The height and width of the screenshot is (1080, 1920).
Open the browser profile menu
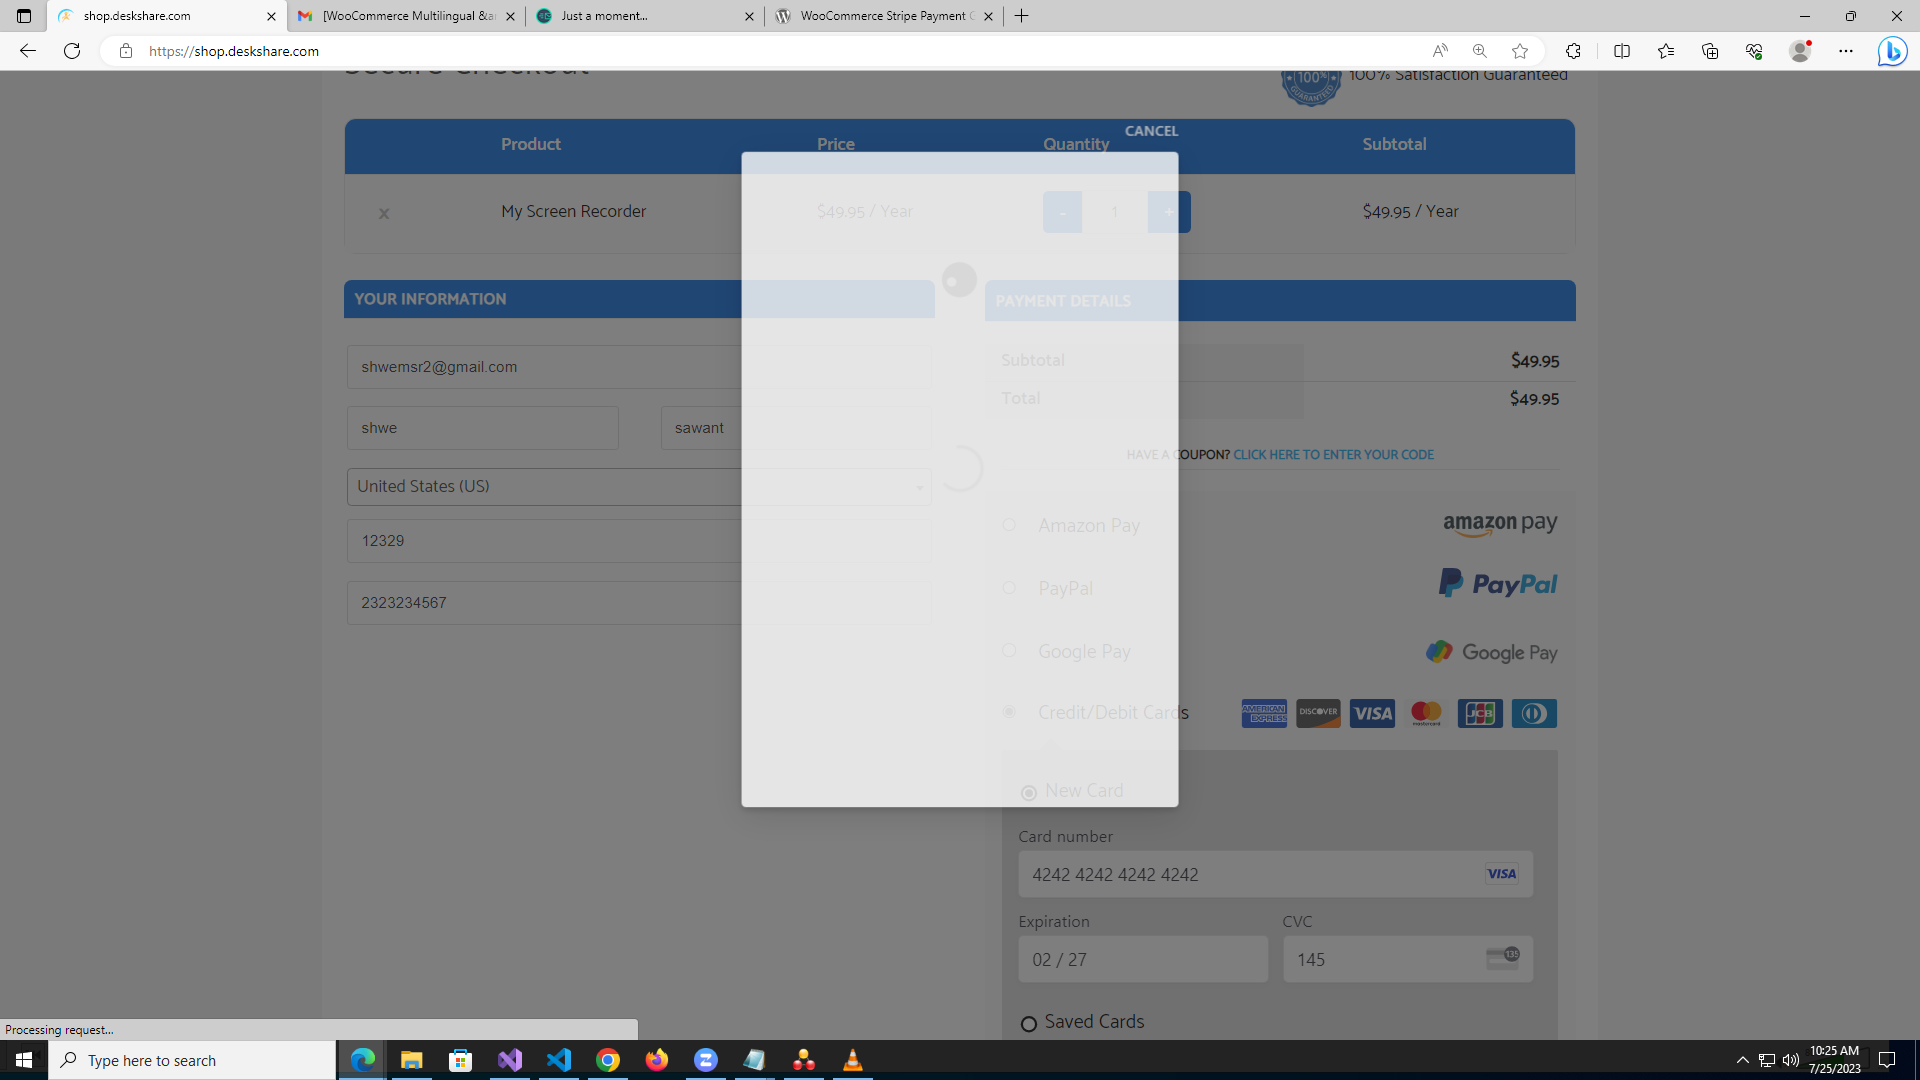click(x=1800, y=51)
